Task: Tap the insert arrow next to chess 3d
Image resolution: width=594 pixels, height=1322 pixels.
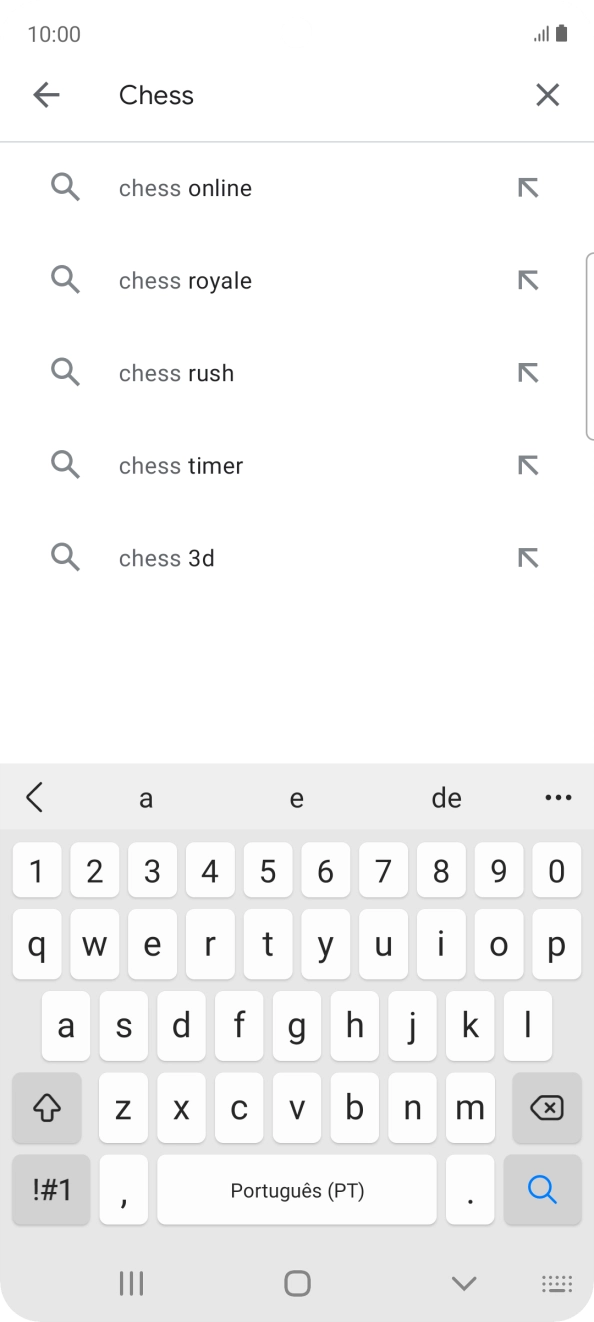Action: click(x=528, y=557)
